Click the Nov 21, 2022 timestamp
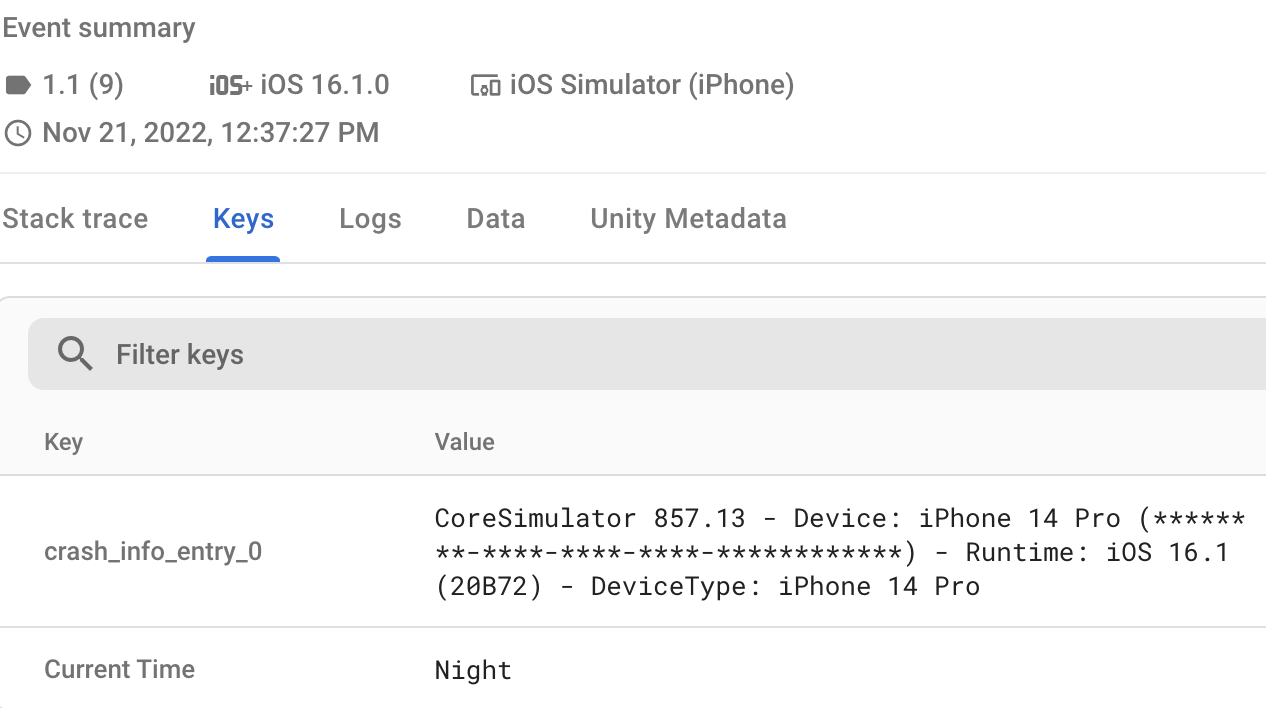The image size is (1266, 708). 210,133
